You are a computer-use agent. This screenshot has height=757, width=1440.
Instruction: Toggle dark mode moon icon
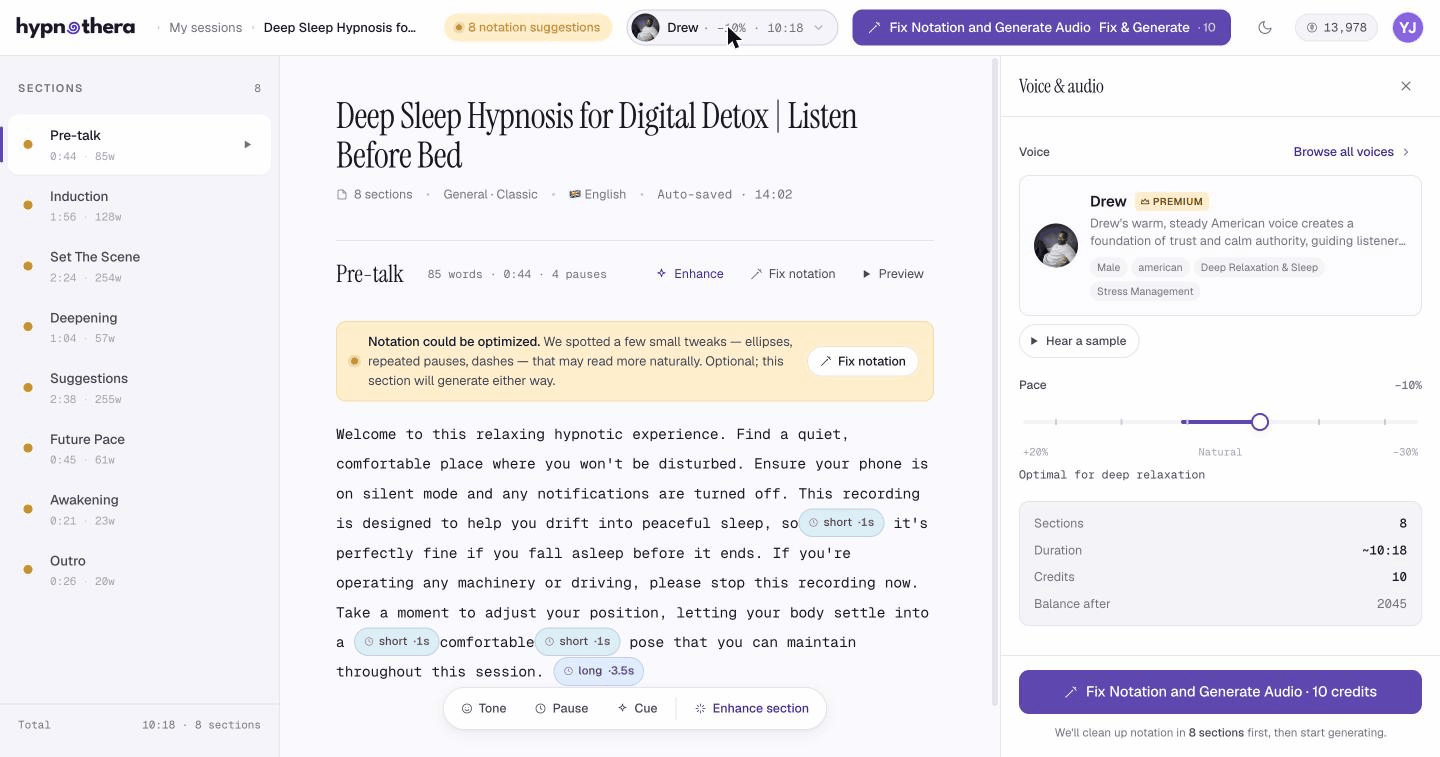[x=1265, y=28]
